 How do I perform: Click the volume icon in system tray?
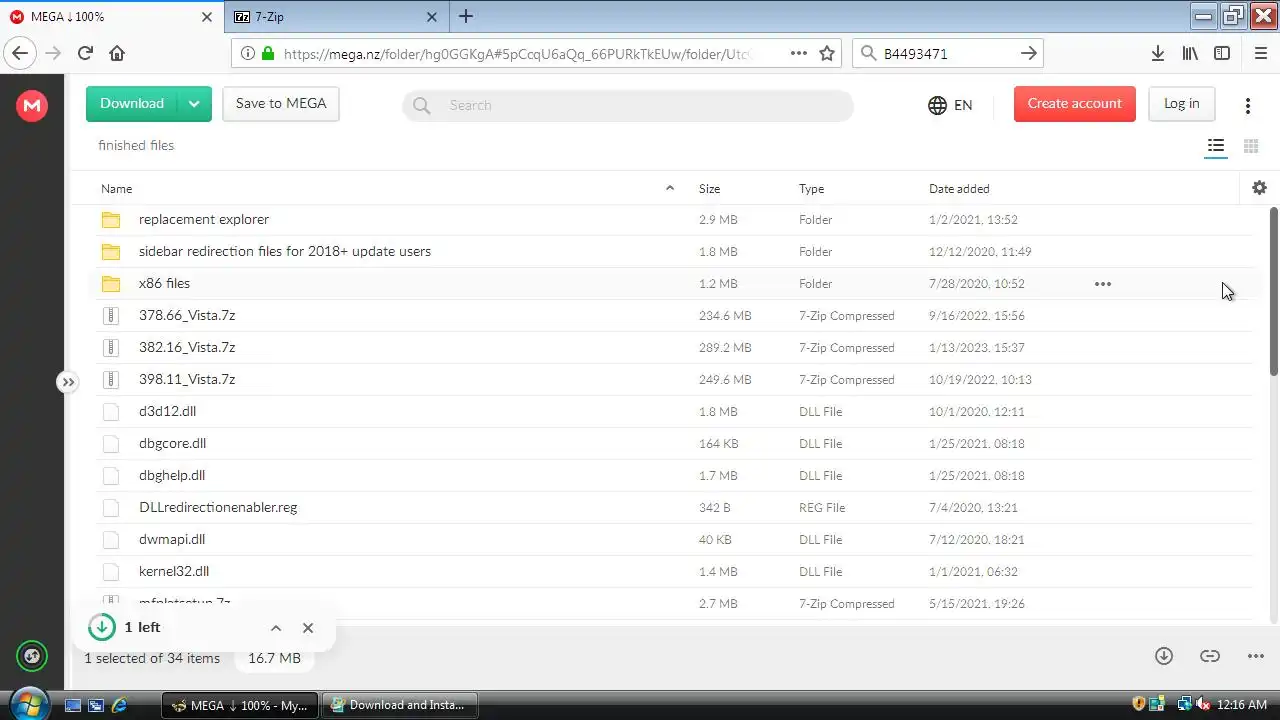[x=1203, y=705]
